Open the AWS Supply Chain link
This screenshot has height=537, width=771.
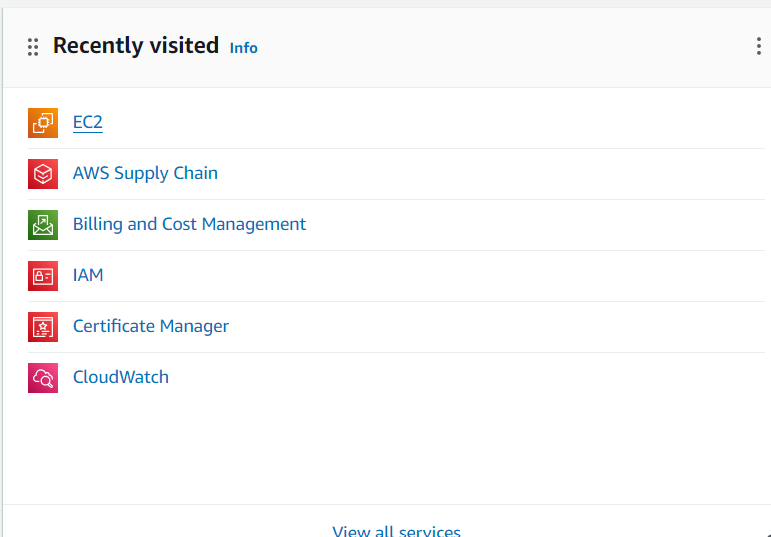click(x=145, y=173)
